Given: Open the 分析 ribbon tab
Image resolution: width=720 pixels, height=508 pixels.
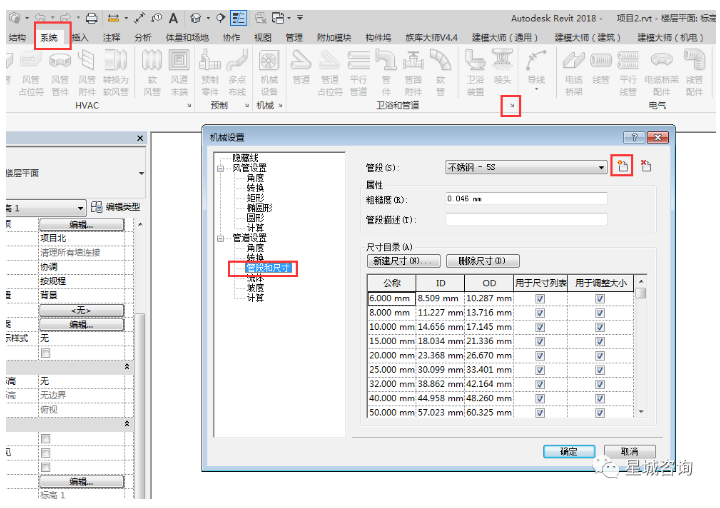Looking at the screenshot, I should coord(143,37).
